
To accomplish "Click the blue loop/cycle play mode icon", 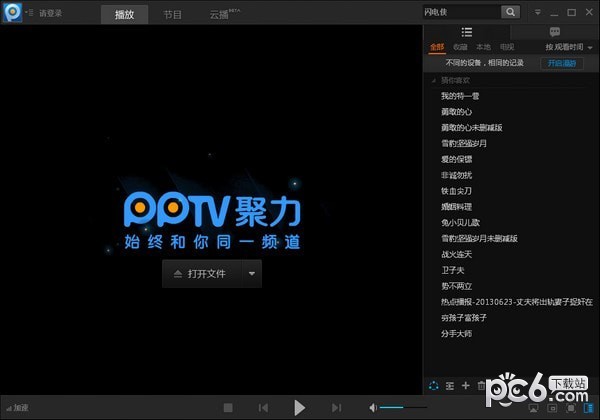I will click(434, 386).
